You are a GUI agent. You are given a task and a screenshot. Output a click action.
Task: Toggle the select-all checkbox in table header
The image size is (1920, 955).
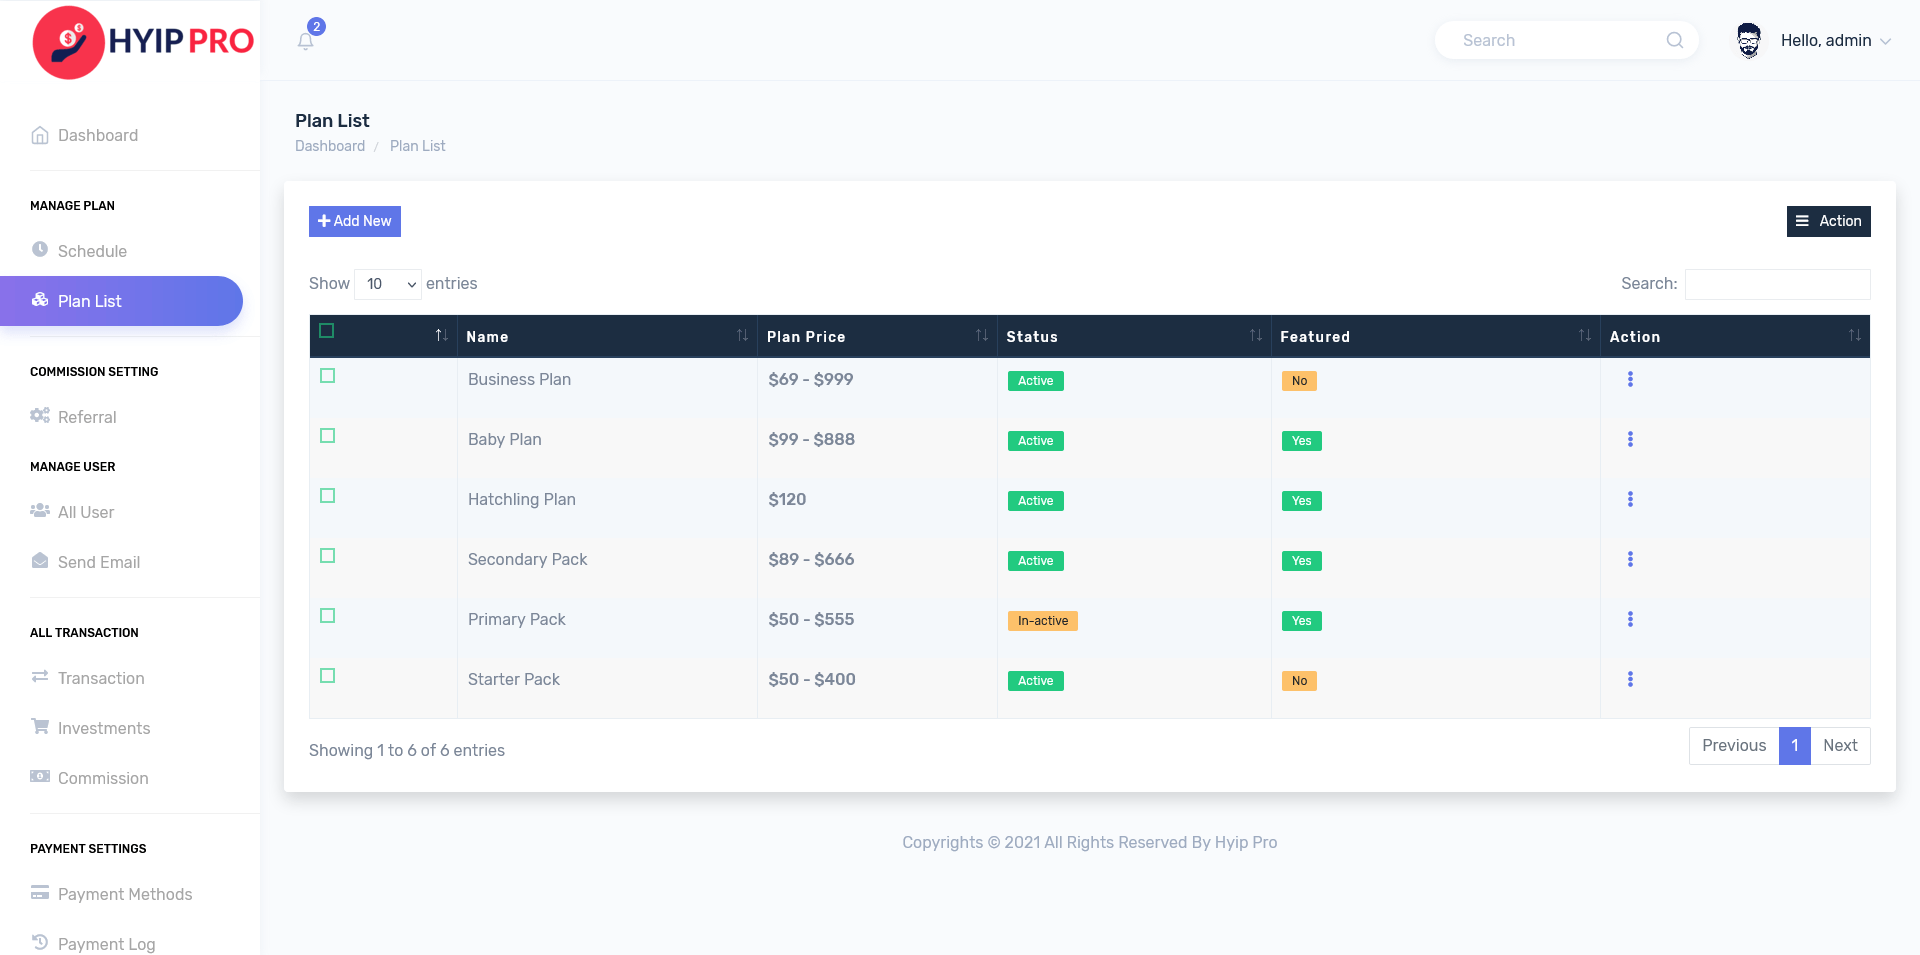(327, 330)
